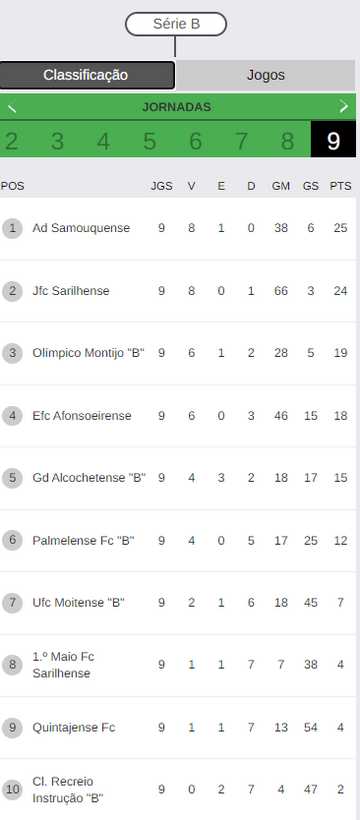The width and height of the screenshot is (360, 820).
Task: Click position 1 badge for Ad Samouquense
Action: 12,228
